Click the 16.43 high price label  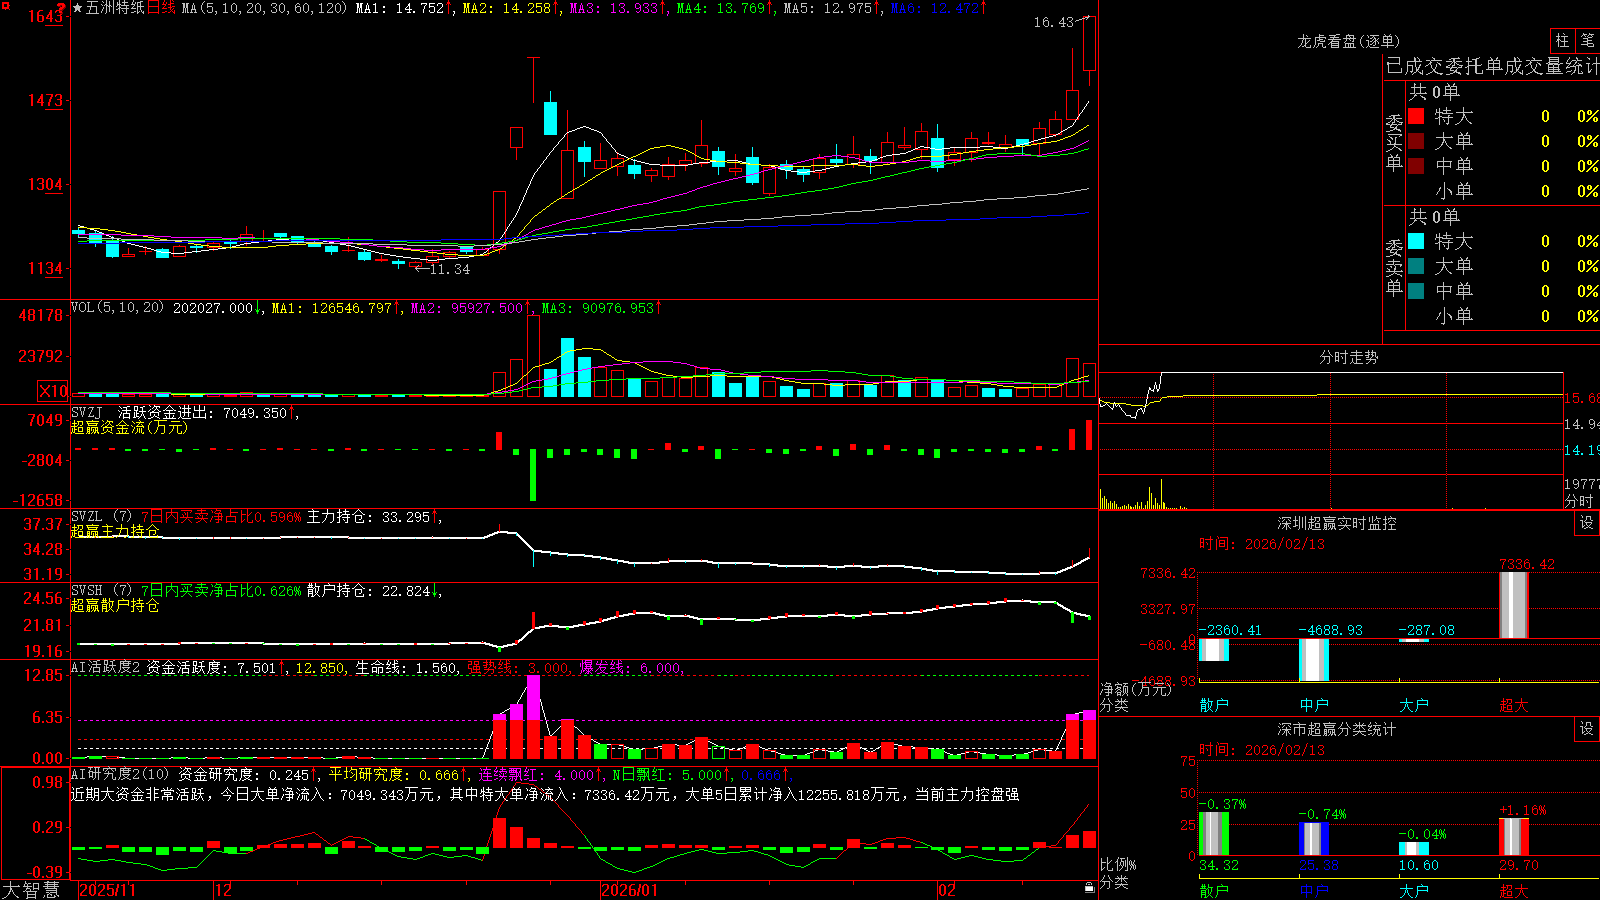pyautogui.click(x=1054, y=22)
